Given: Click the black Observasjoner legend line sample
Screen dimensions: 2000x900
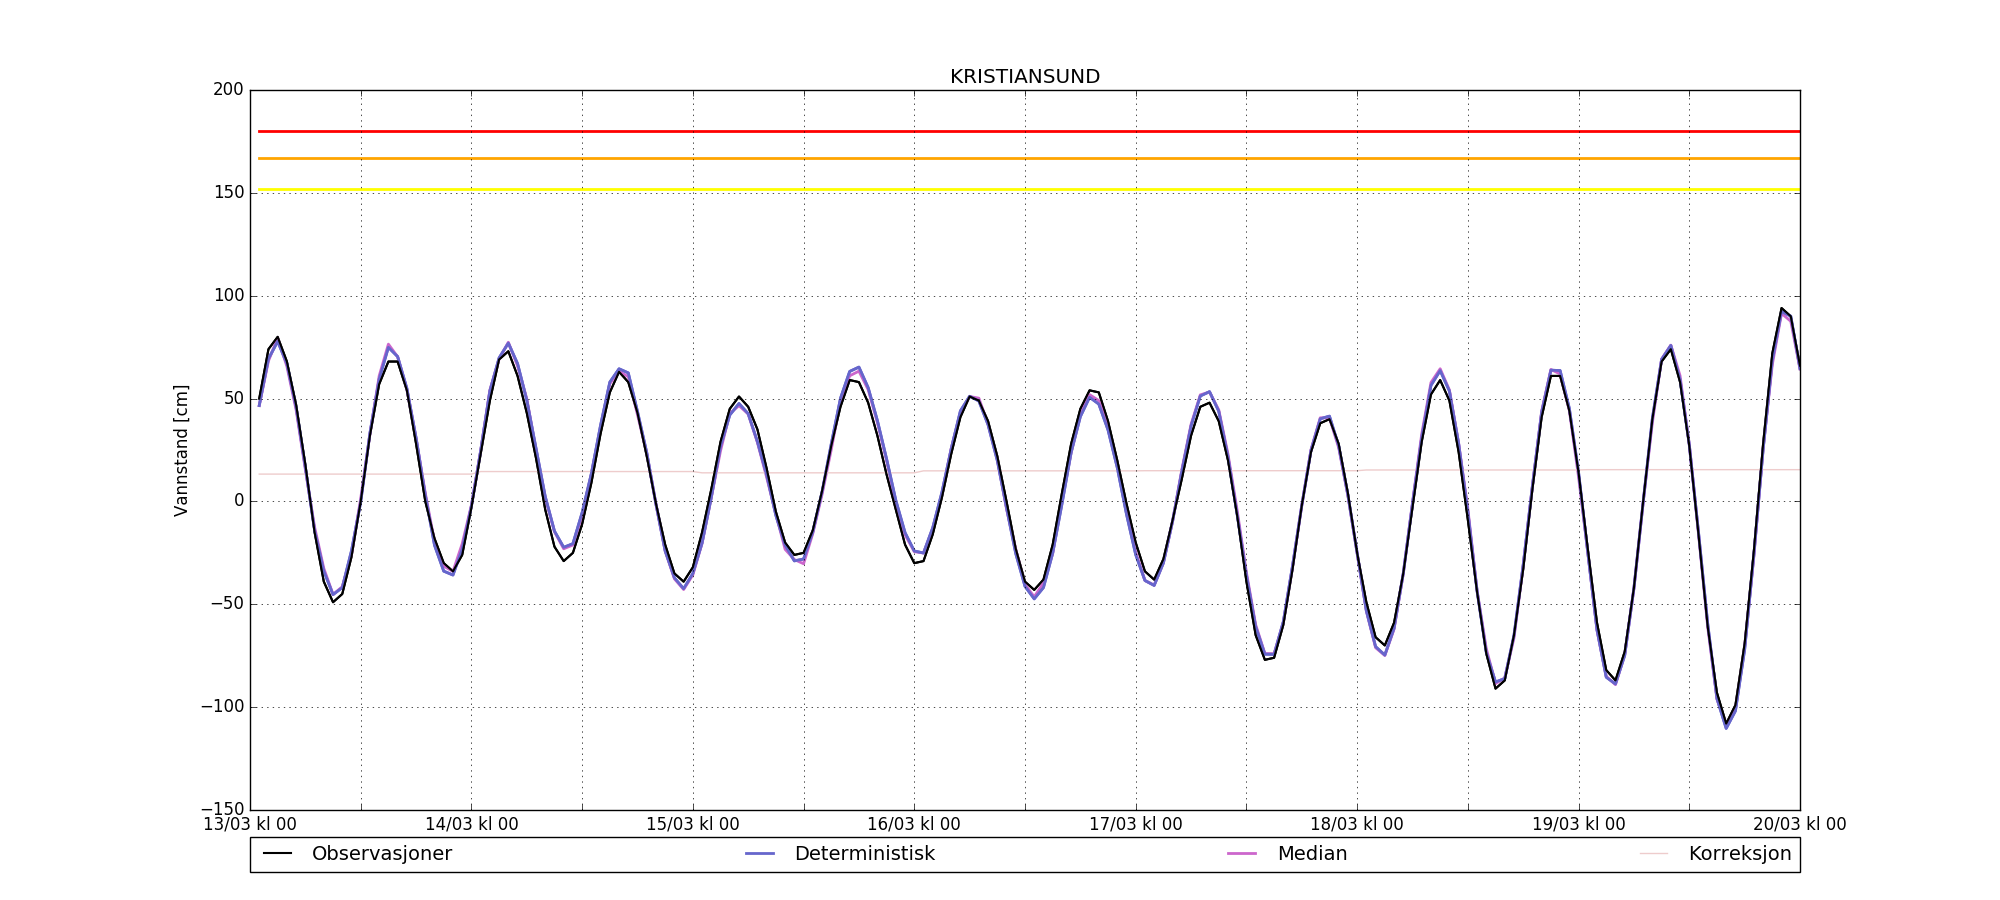Looking at the screenshot, I should click(278, 854).
